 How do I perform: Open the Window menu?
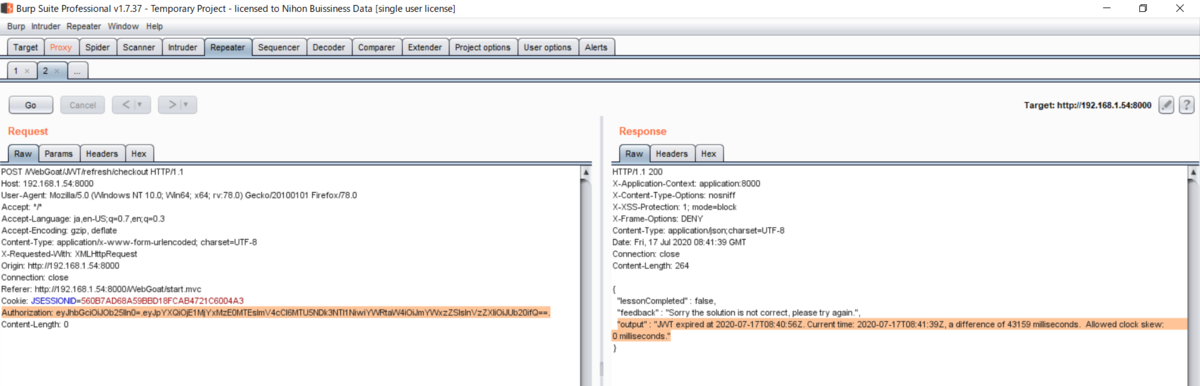click(x=123, y=26)
